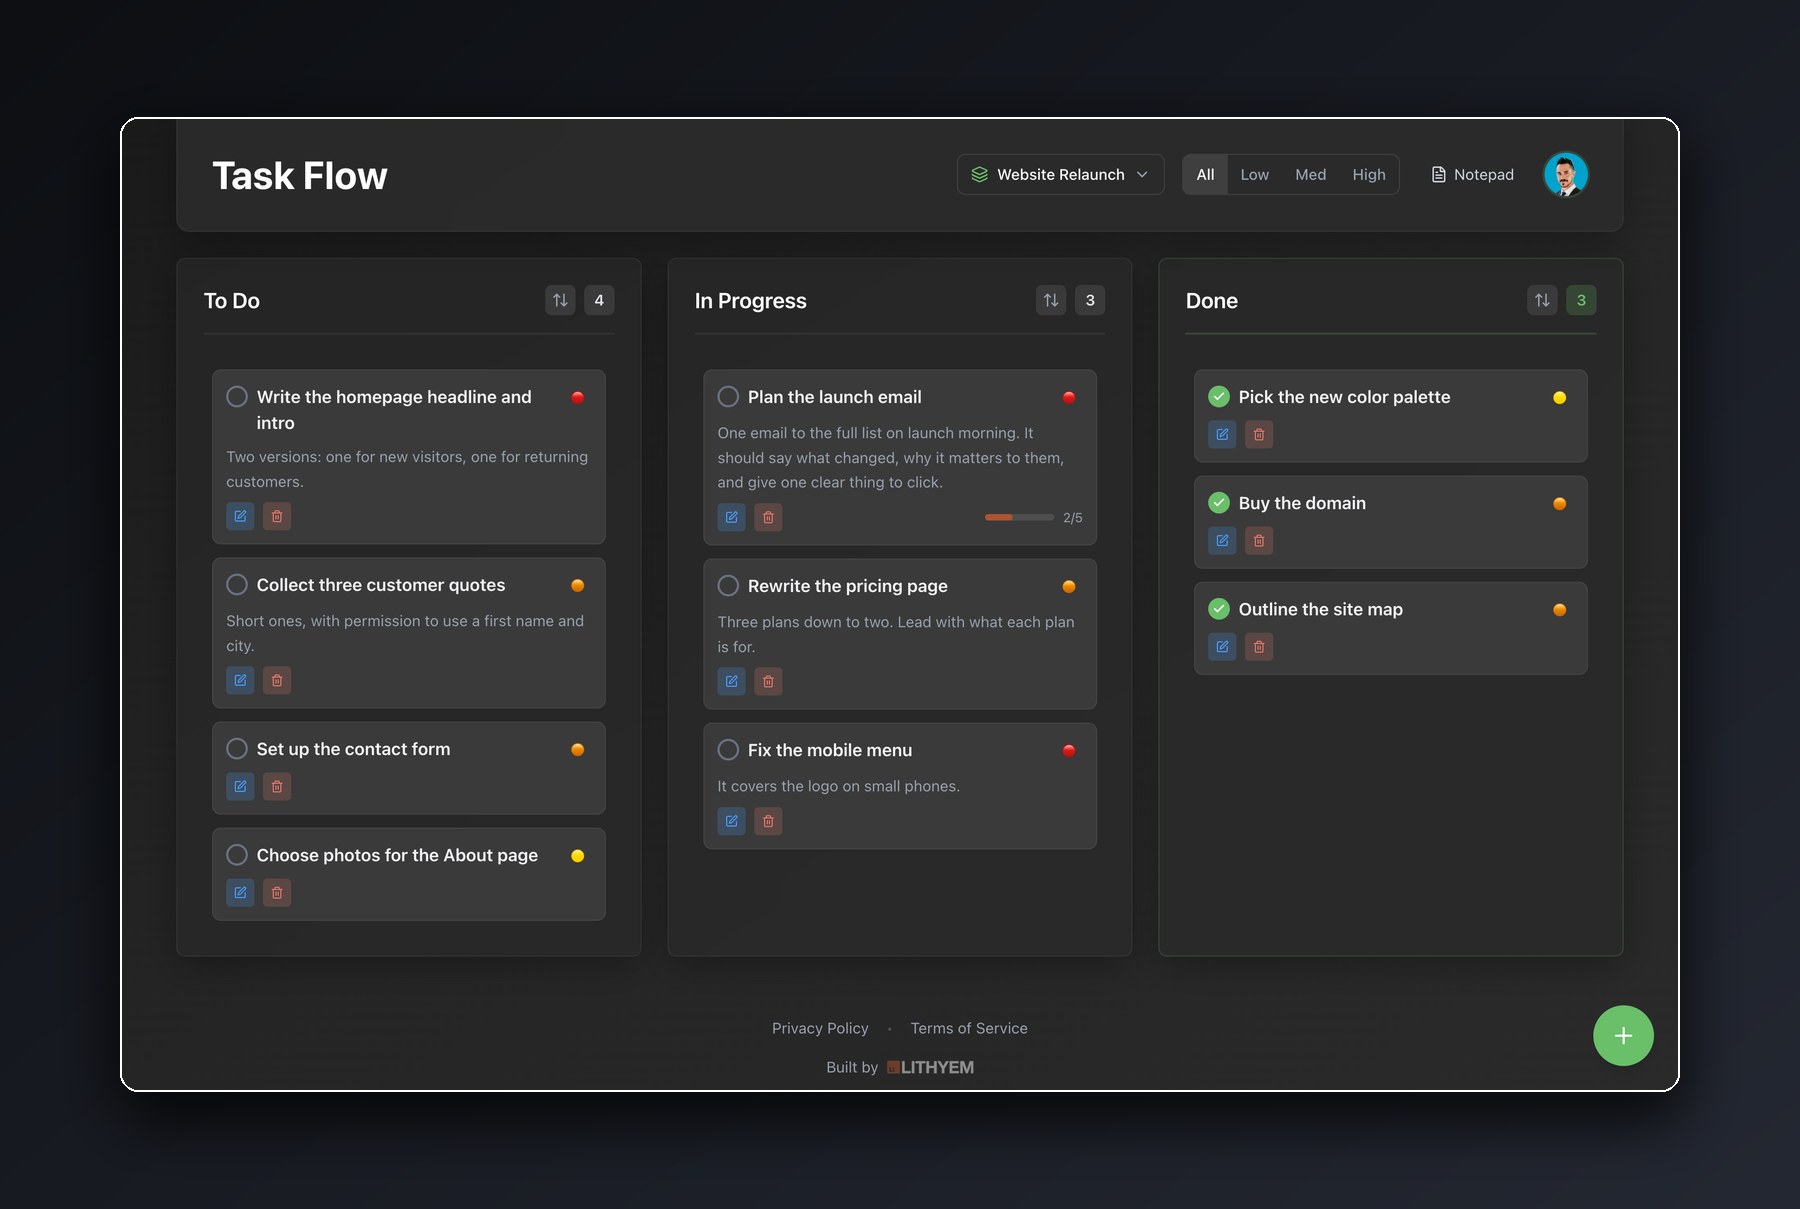
Task: Delete 'Set up the contact form' task
Action: pos(277,787)
